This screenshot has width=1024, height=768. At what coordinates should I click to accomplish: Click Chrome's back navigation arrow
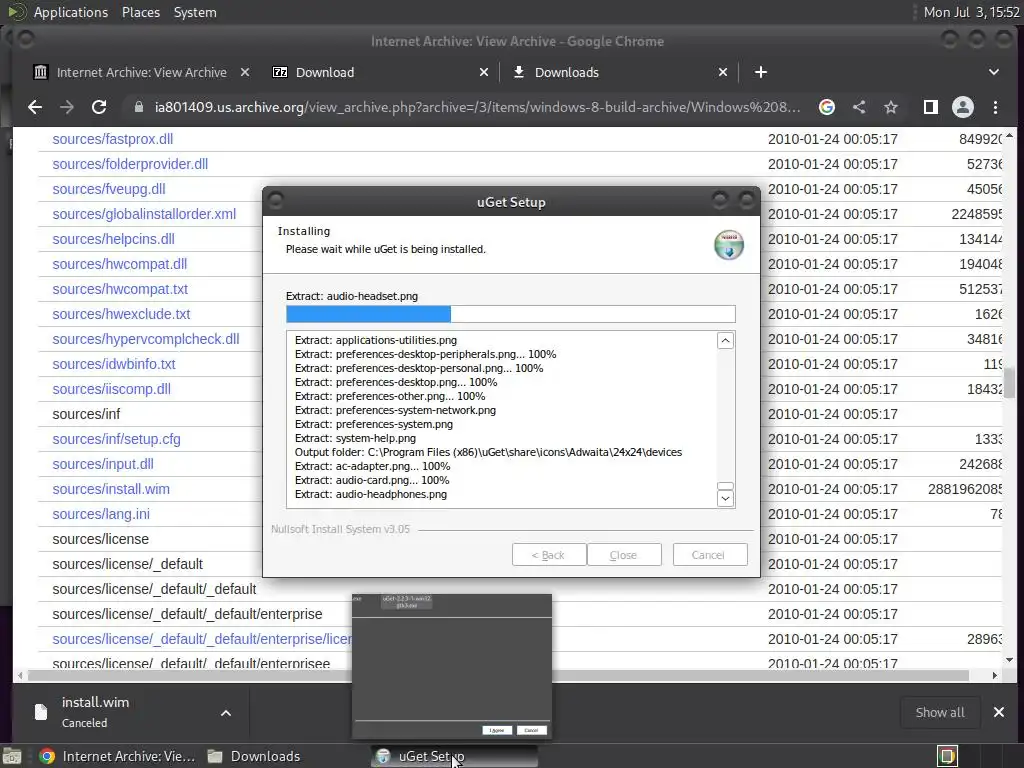(35, 107)
